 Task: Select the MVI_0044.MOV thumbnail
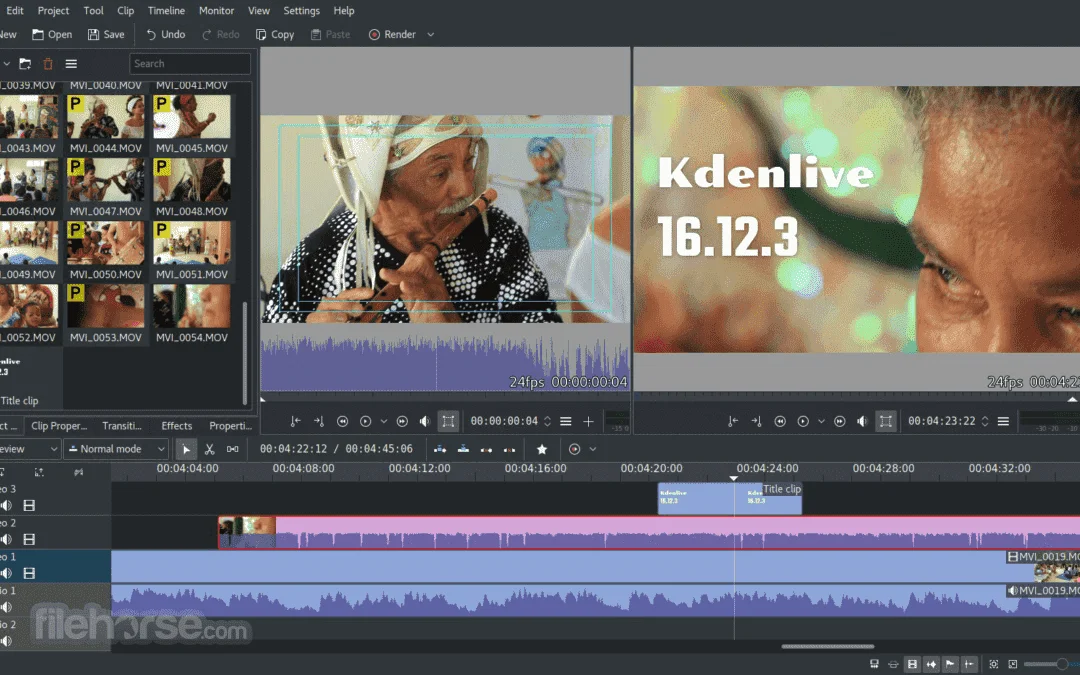coord(105,116)
